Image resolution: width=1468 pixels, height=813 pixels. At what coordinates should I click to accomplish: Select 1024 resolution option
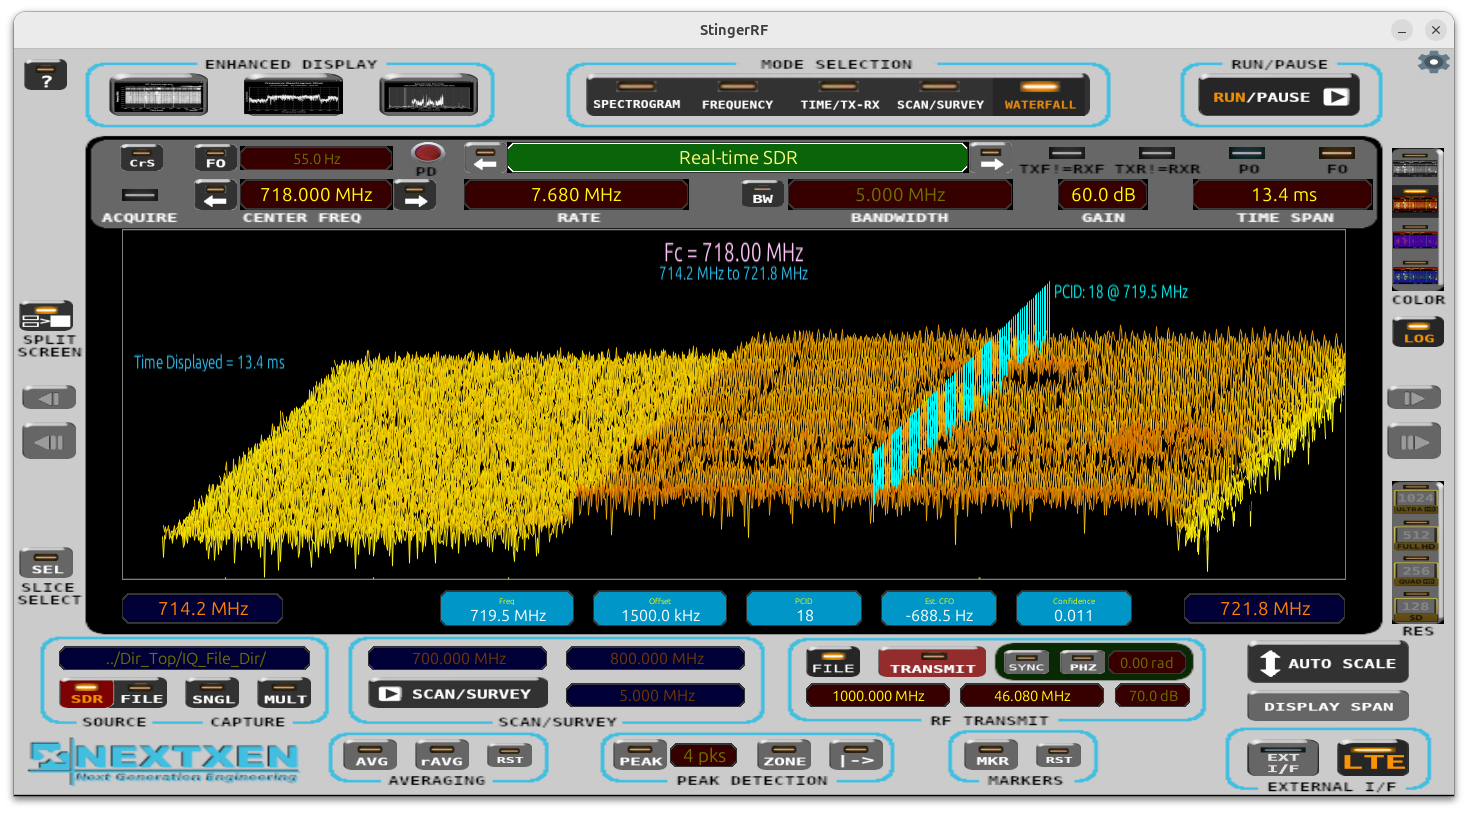pos(1416,499)
